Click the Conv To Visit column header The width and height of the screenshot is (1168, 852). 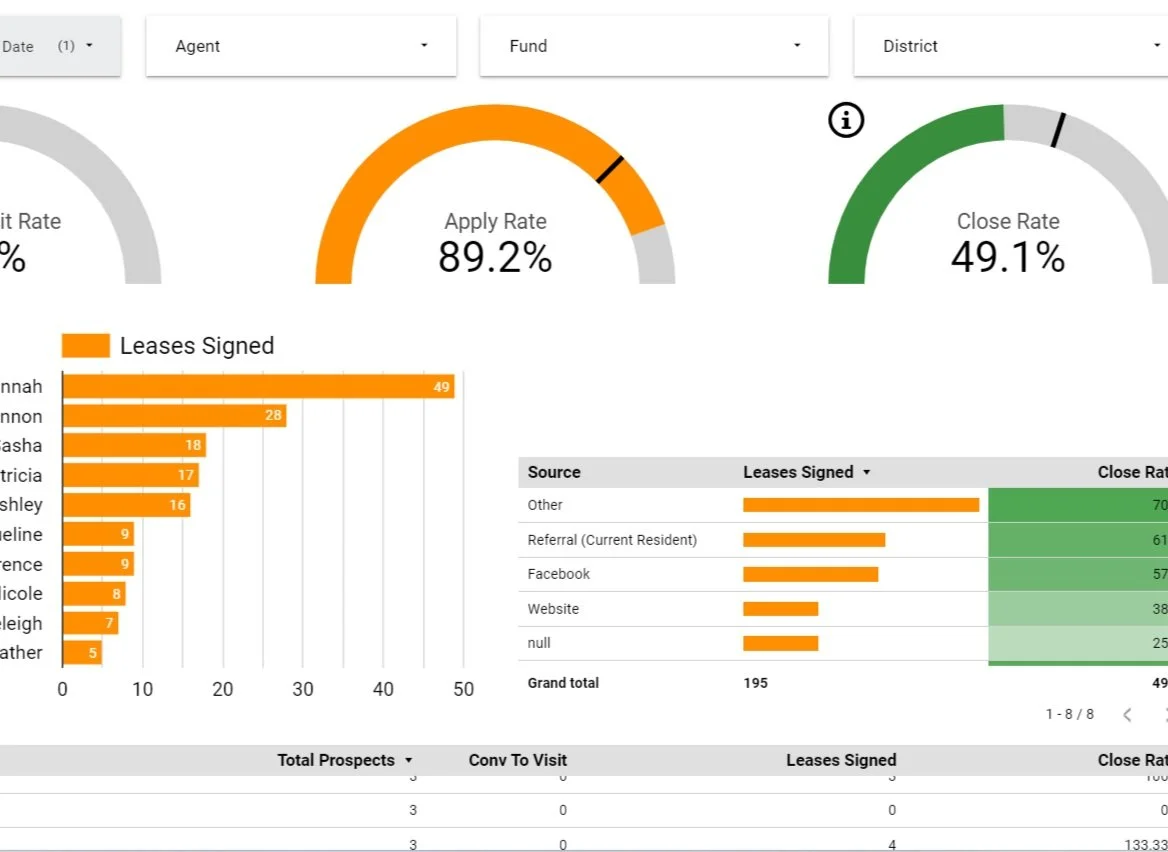pyautogui.click(x=517, y=760)
